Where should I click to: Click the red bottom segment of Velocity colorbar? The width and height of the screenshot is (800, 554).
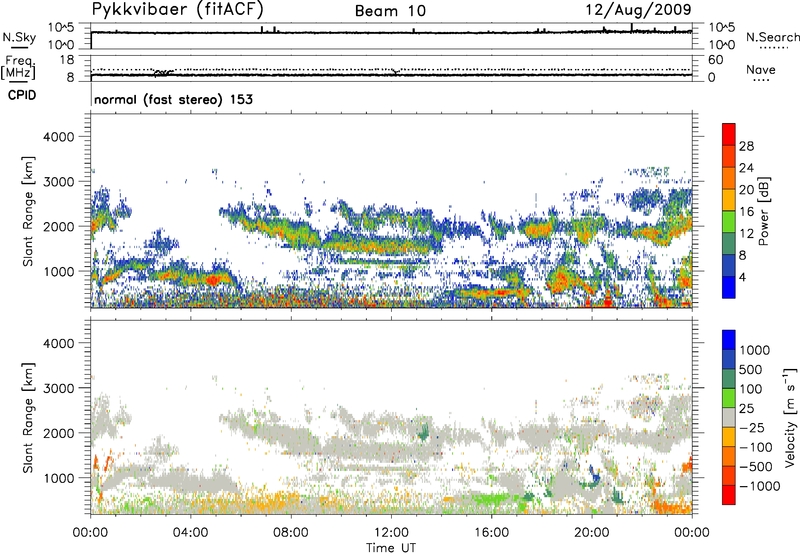pos(729,495)
